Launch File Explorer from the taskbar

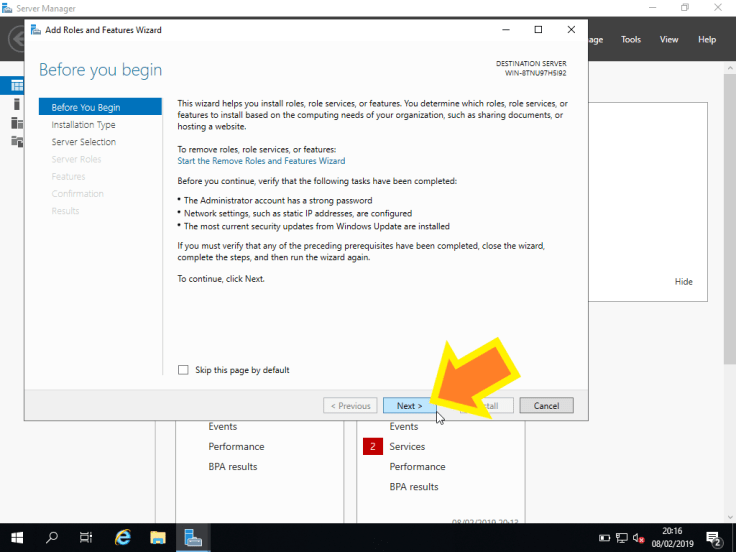point(158,537)
